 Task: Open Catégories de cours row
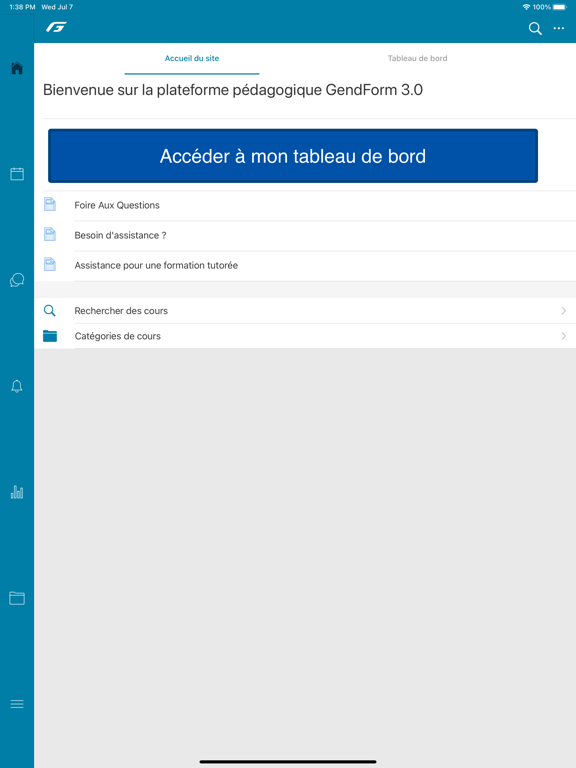coord(305,336)
